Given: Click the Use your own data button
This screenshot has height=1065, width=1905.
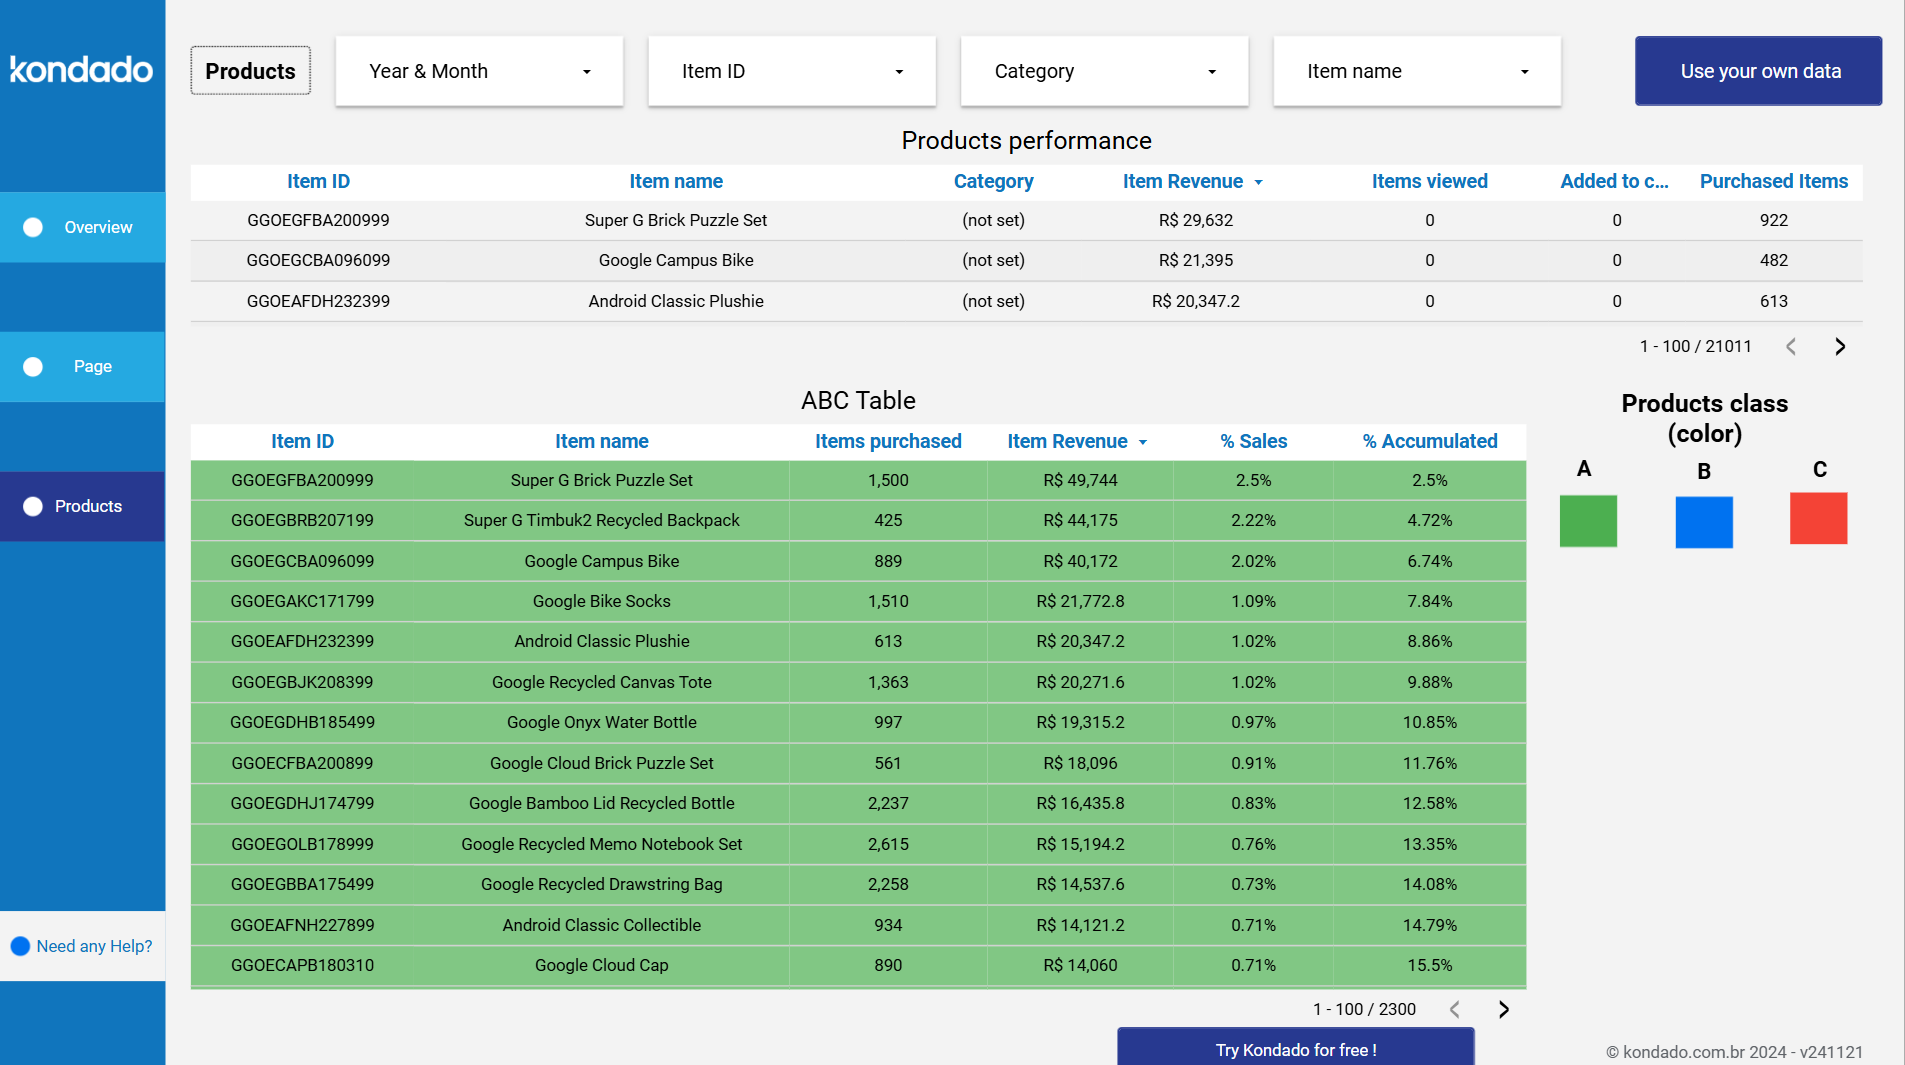Looking at the screenshot, I should tap(1758, 71).
